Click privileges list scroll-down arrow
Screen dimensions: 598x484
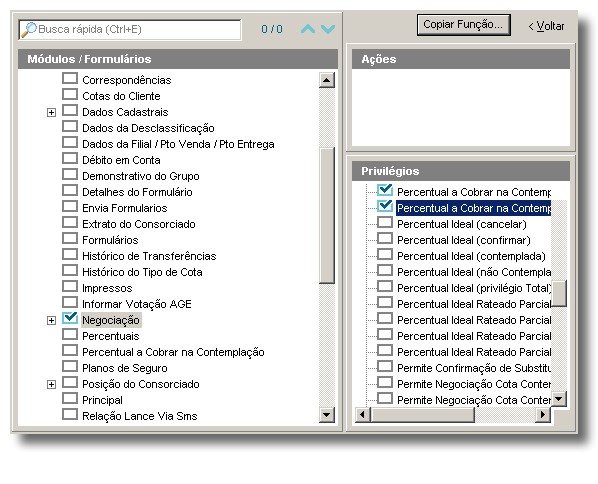[x=559, y=399]
